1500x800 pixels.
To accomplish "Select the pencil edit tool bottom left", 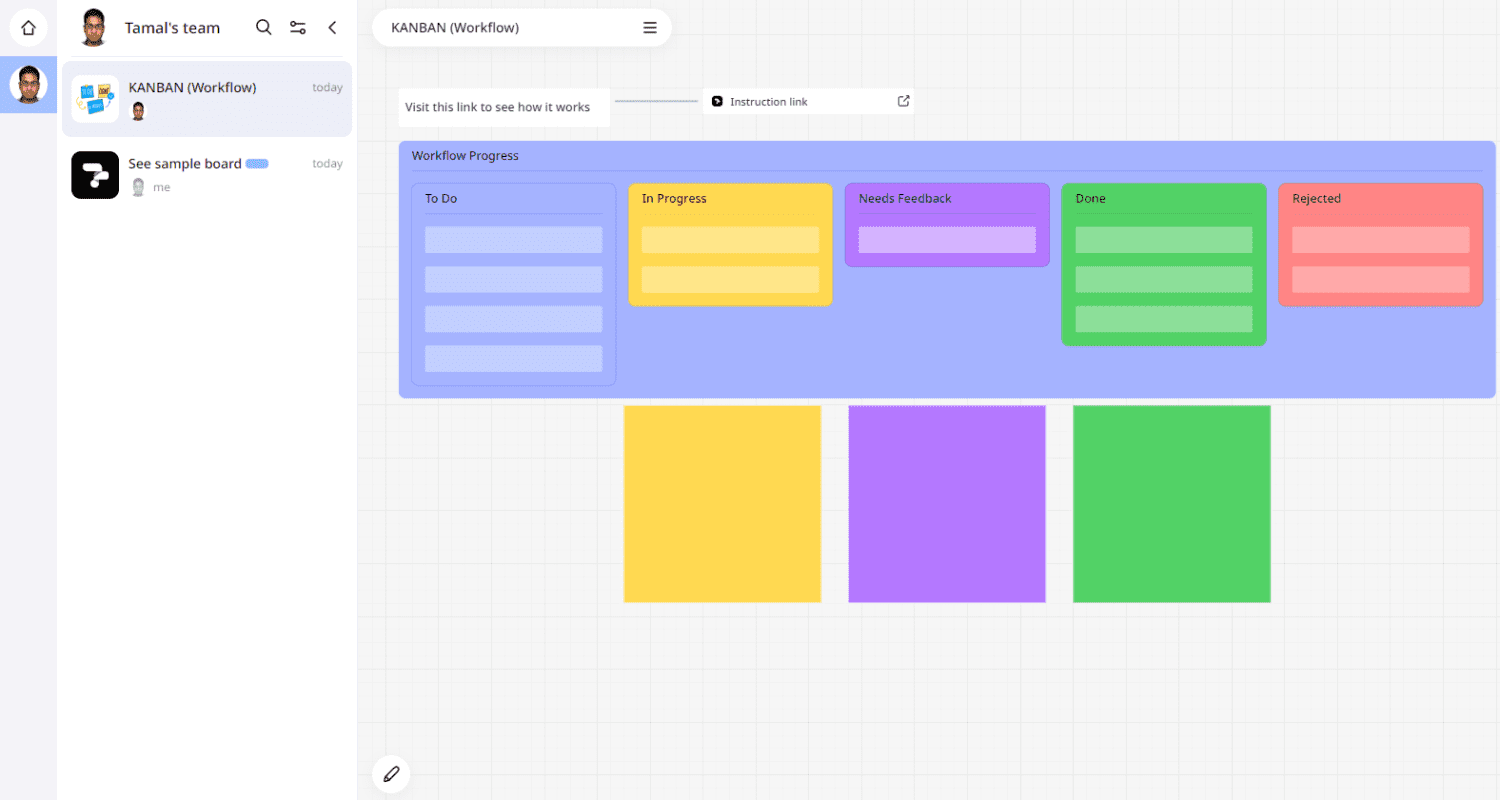I will (391, 773).
